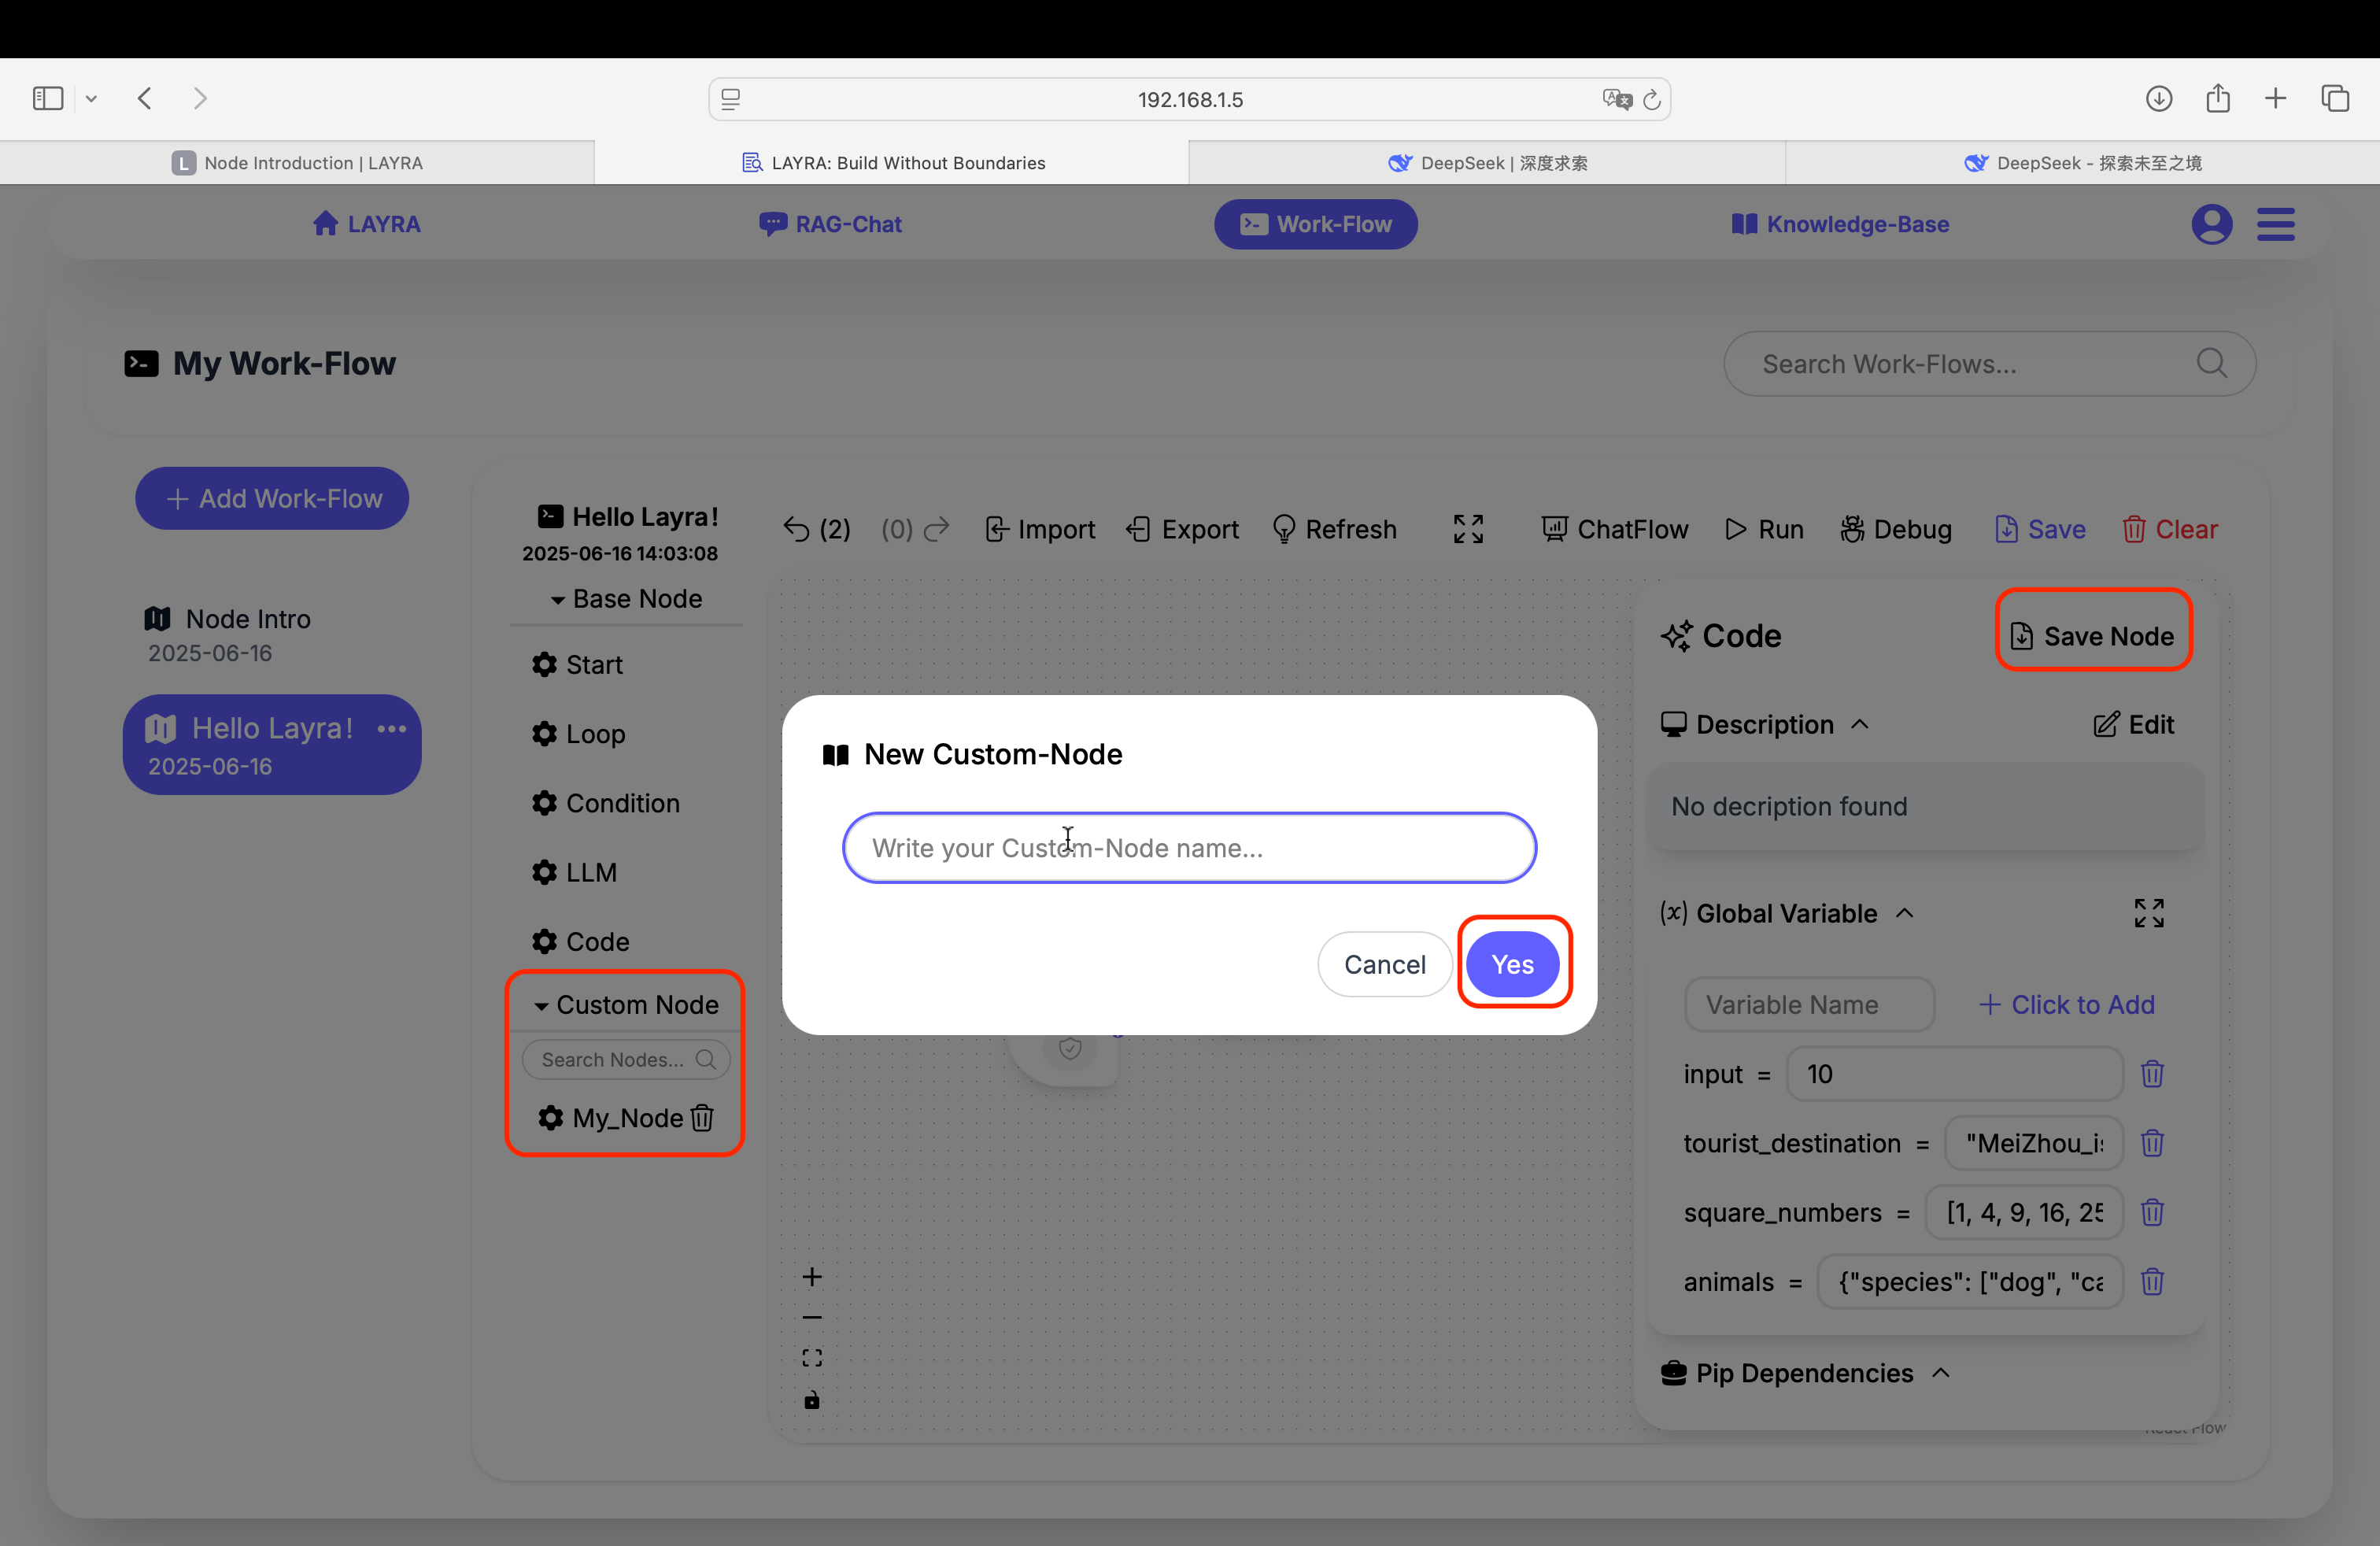Focus the Search Nodes field

point(626,1060)
